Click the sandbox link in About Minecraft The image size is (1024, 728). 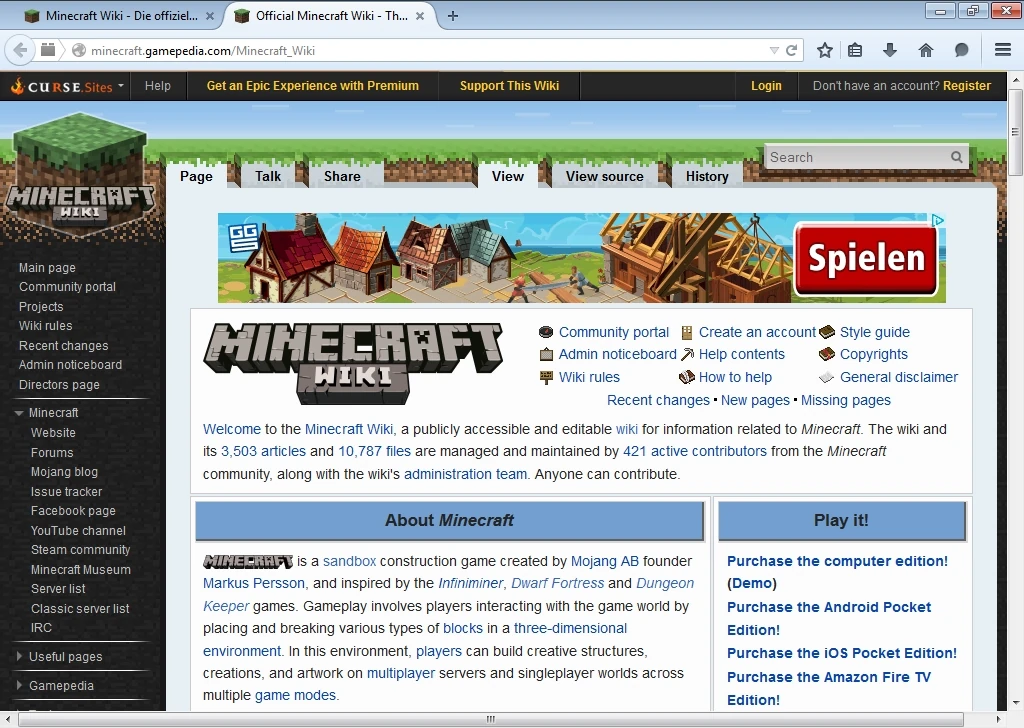pyautogui.click(x=349, y=561)
